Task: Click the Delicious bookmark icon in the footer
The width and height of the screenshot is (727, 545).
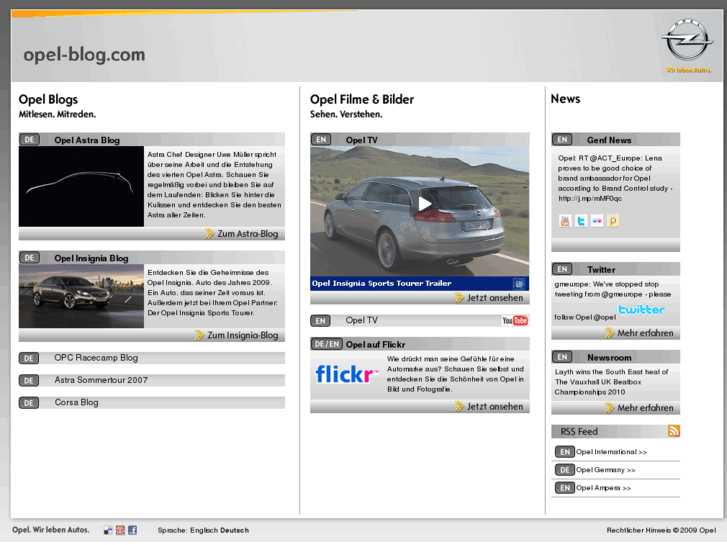Action: [x=108, y=530]
